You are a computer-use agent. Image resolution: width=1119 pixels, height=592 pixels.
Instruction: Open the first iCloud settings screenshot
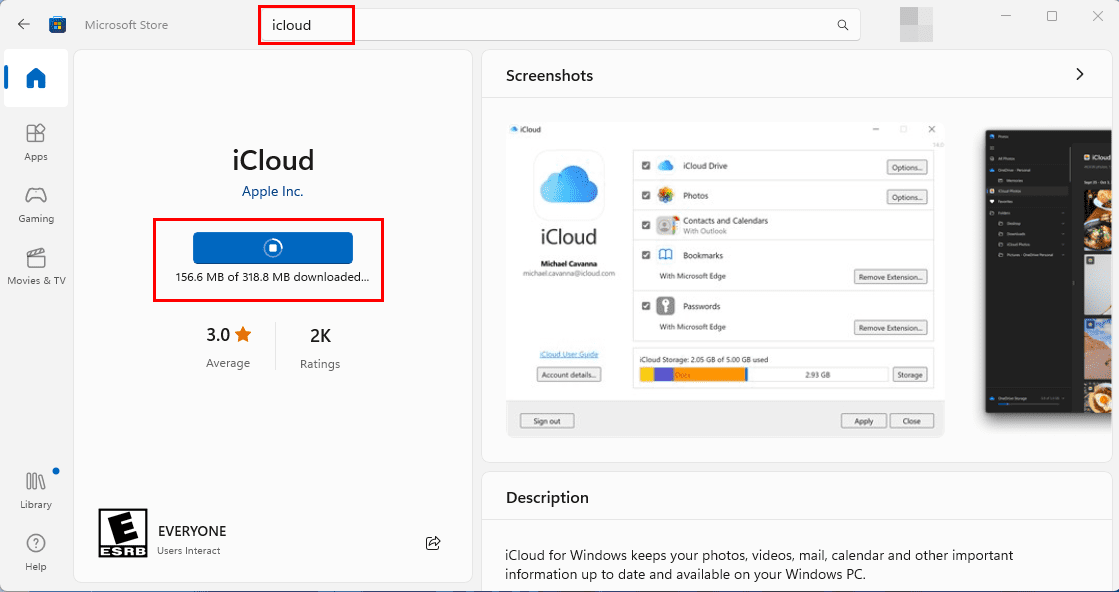725,280
